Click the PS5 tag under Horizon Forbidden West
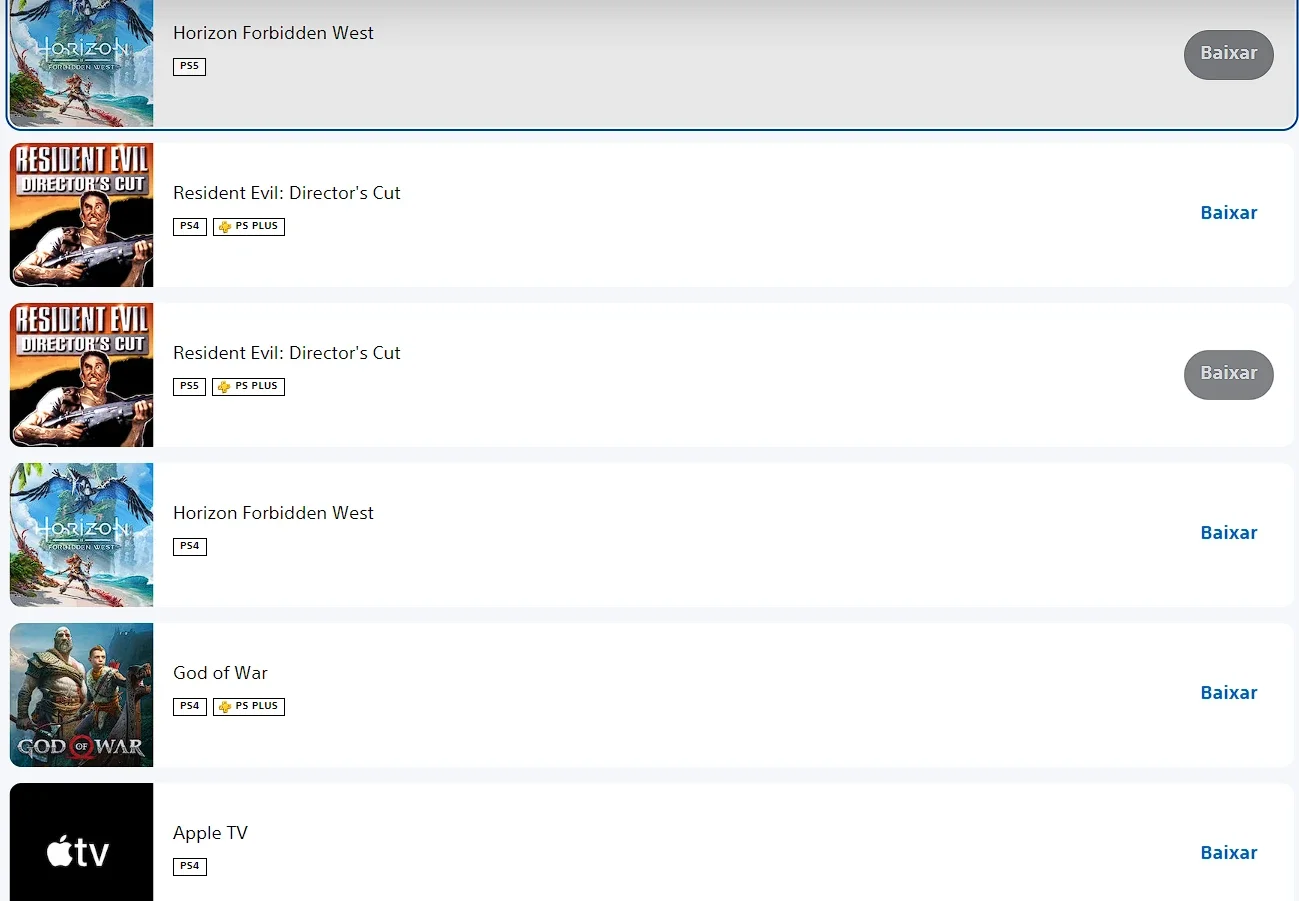 click(x=189, y=67)
